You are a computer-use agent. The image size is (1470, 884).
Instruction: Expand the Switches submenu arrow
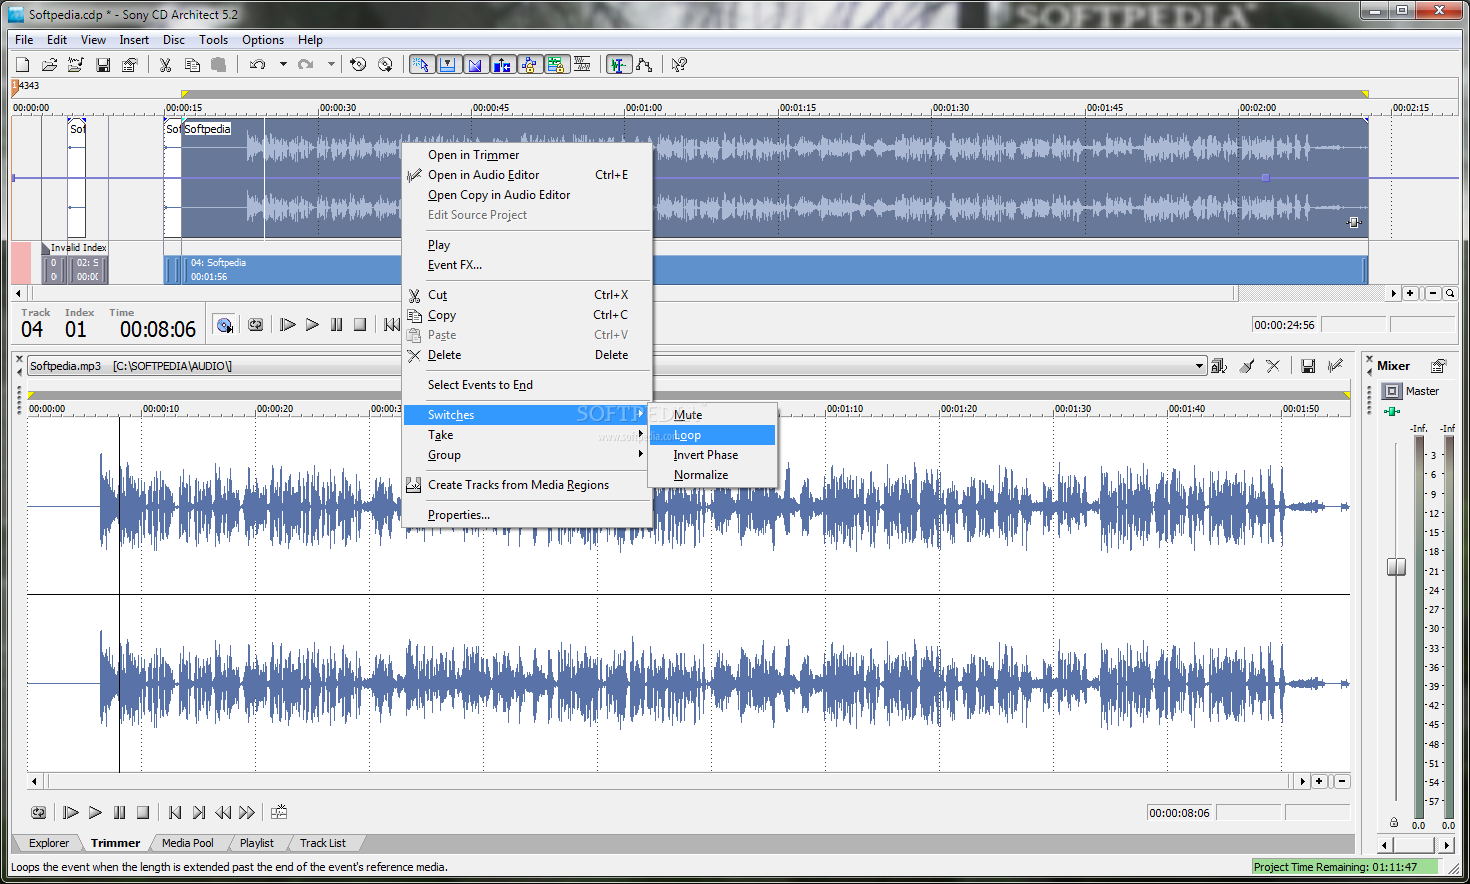point(640,414)
